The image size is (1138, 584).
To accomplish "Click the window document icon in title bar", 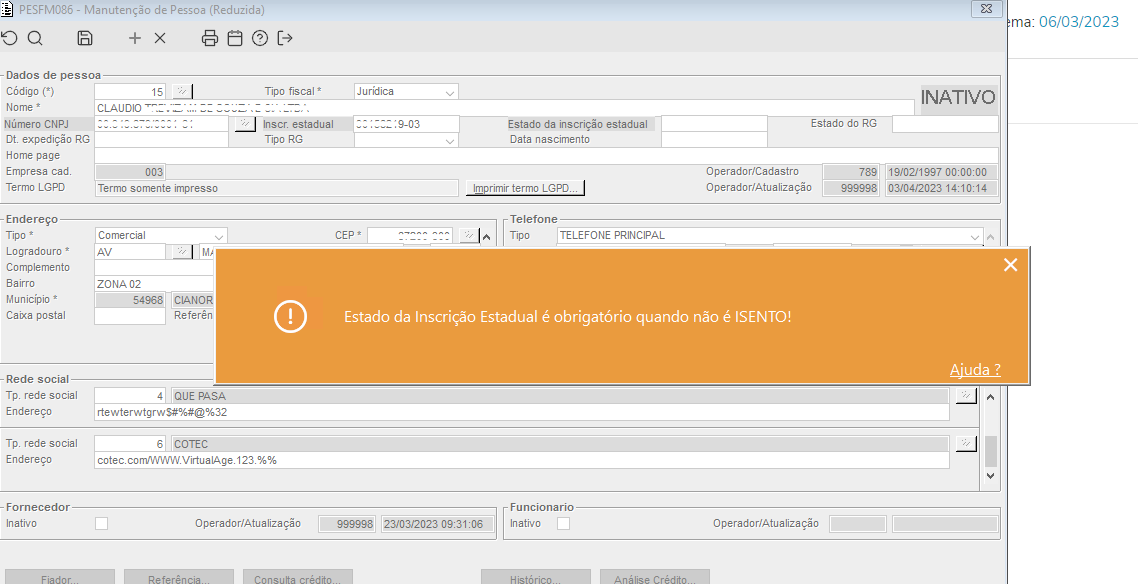I will point(8,9).
